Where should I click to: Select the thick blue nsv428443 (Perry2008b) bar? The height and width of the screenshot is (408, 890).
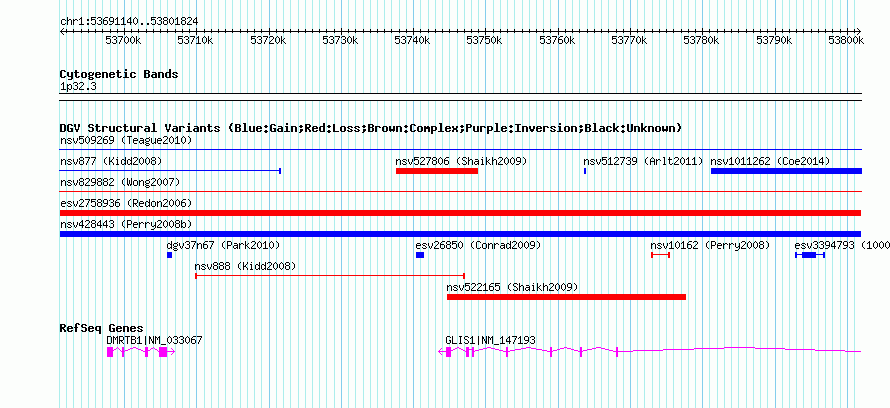click(460, 234)
